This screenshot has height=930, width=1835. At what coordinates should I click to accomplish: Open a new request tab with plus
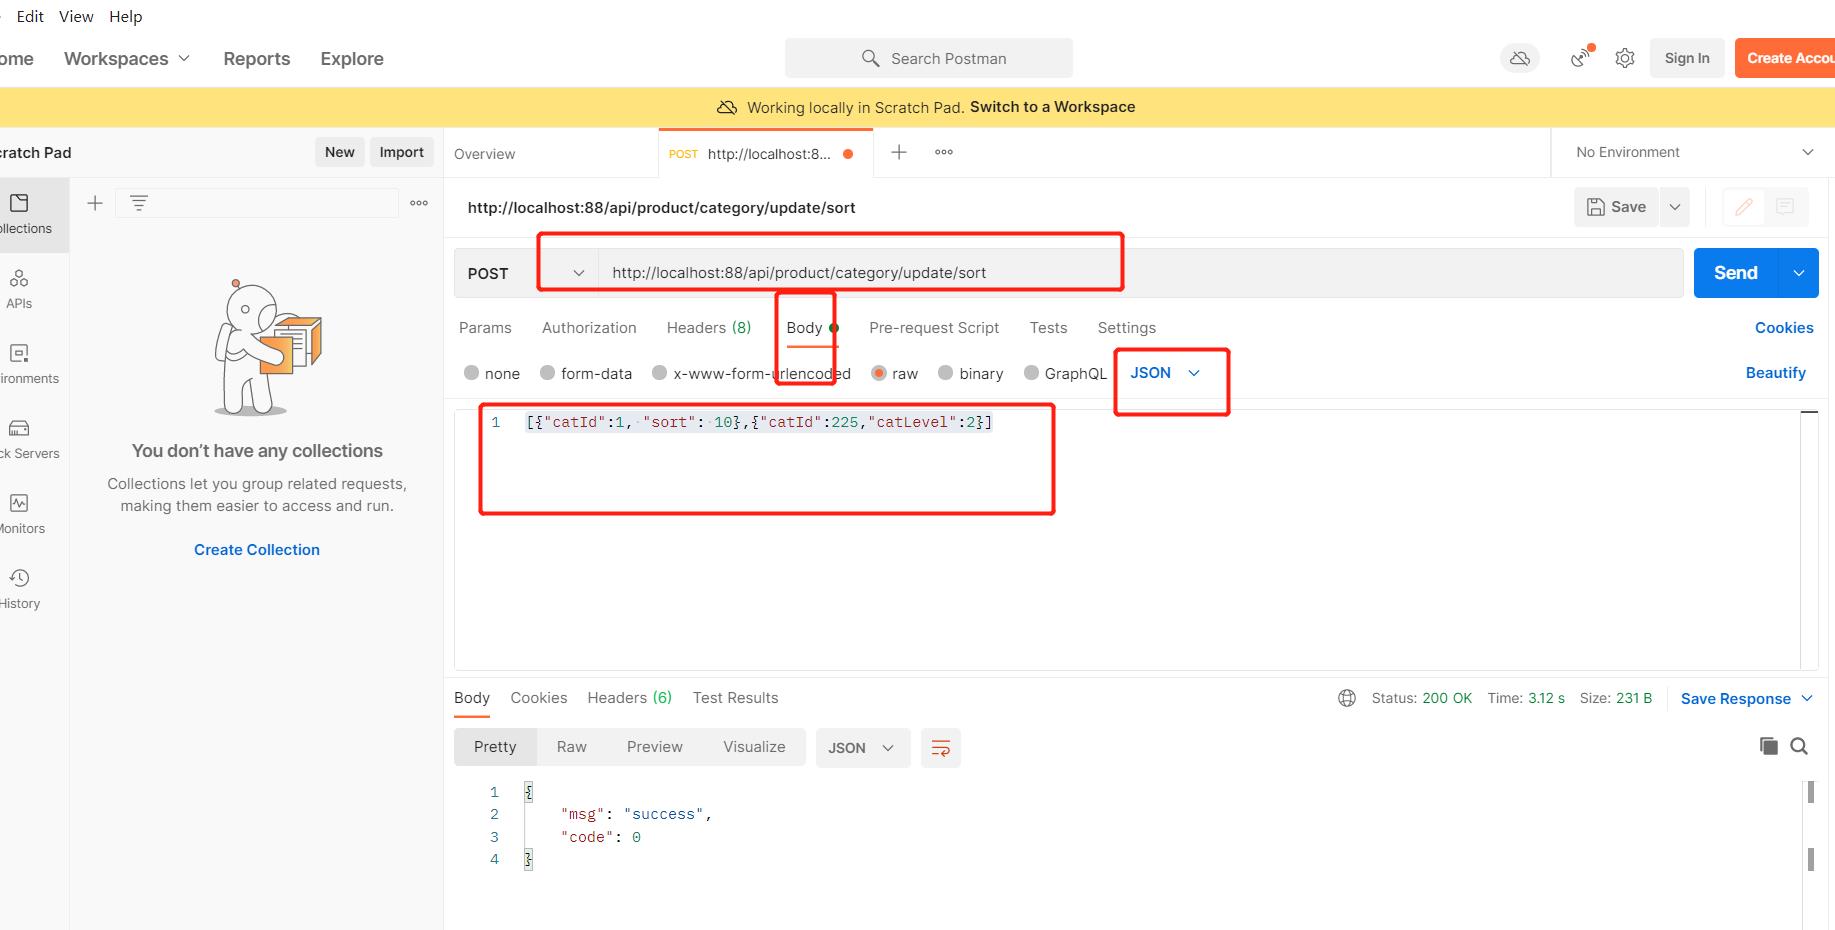coord(899,152)
